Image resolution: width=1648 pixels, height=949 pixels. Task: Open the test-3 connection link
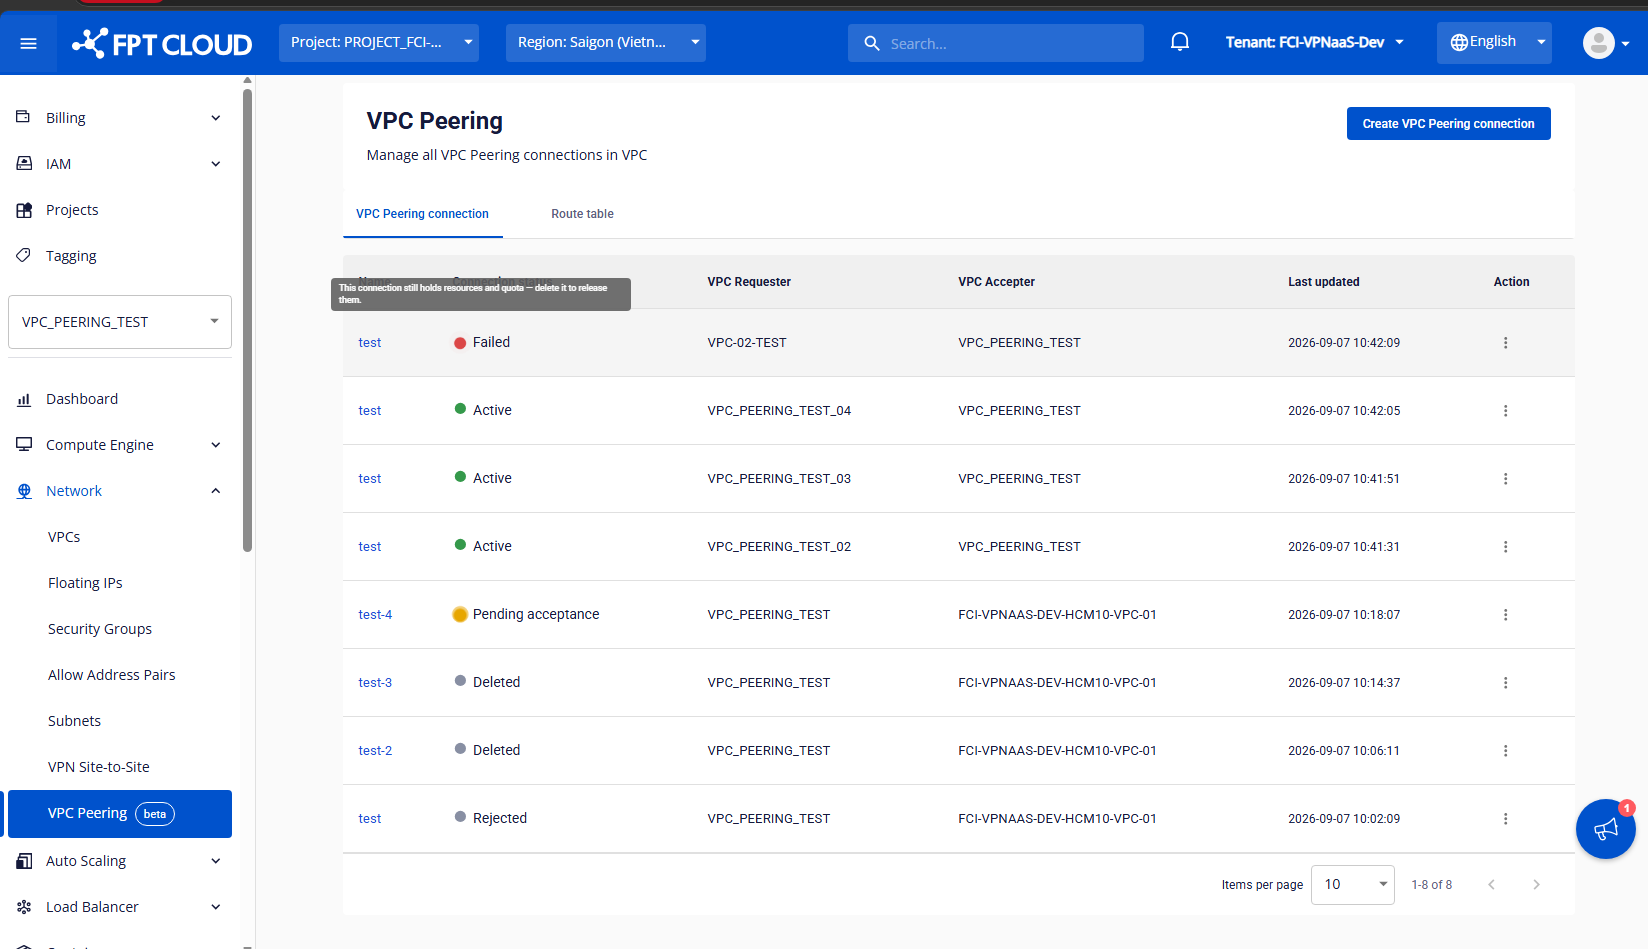pyautogui.click(x=375, y=683)
